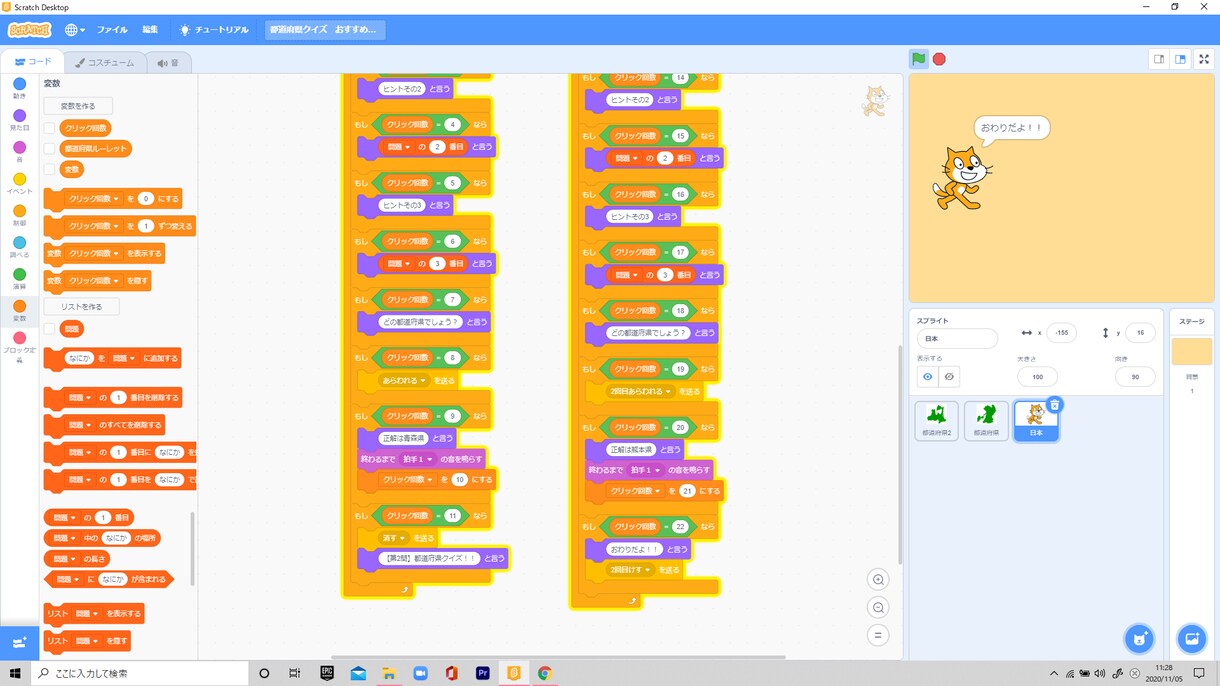Screen dimensions: 1220x686
Task: Switch to the コード tab
Action: 33,62
